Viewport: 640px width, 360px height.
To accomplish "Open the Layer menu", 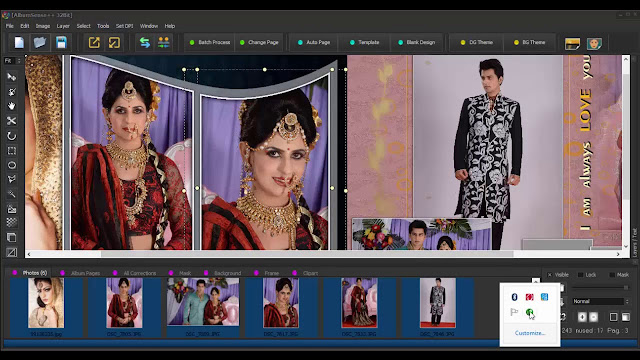I will pos(63,26).
